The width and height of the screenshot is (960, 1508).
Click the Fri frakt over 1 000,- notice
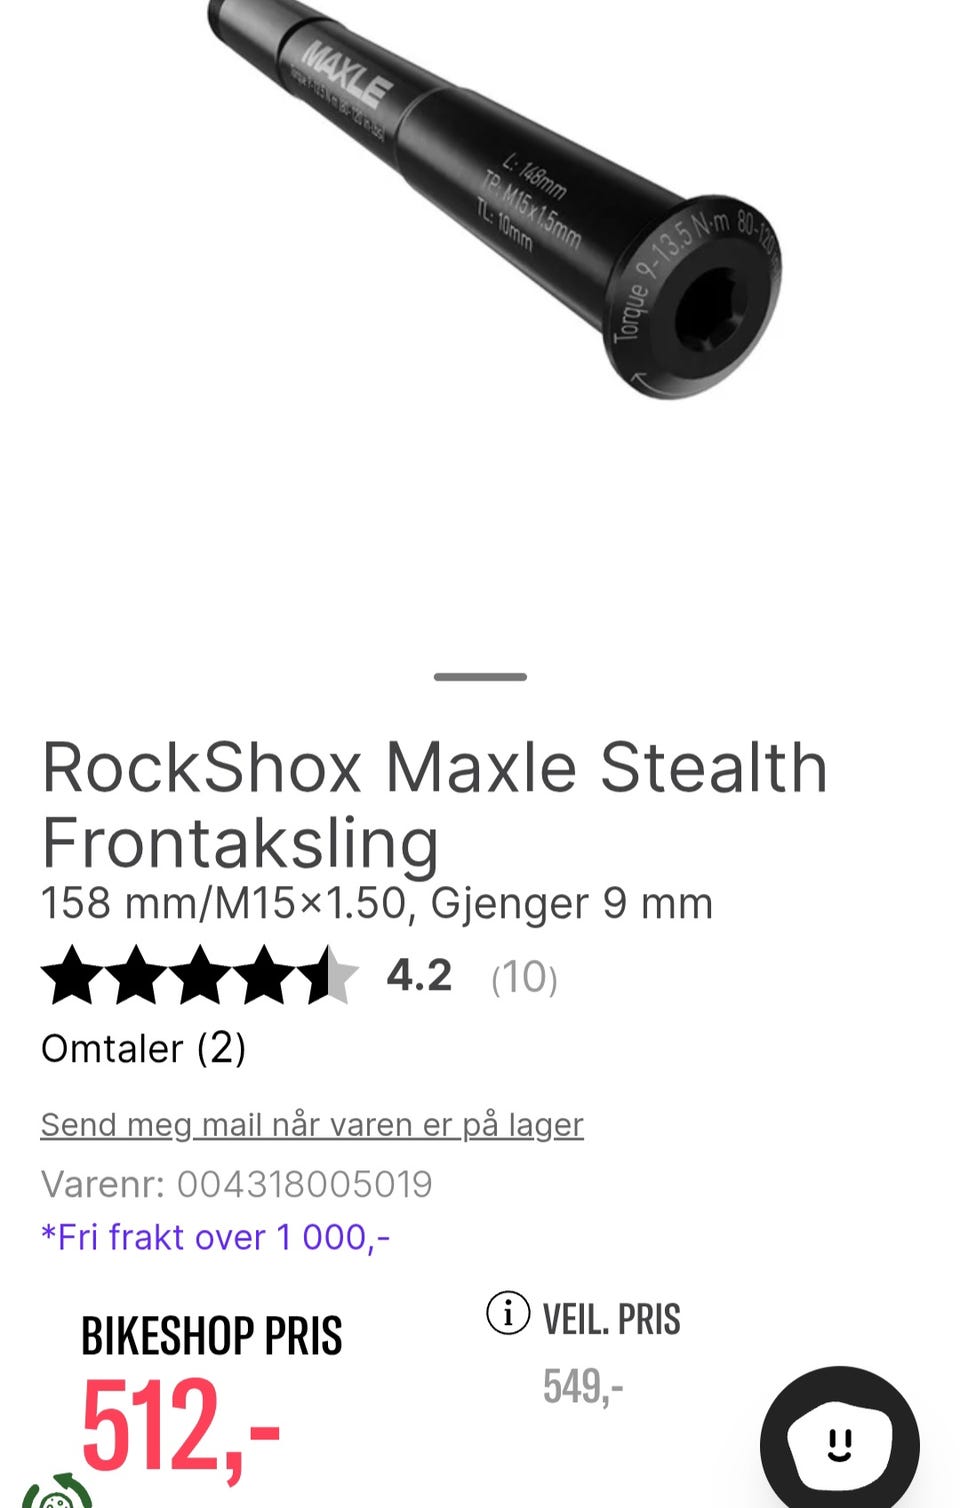[215, 1237]
